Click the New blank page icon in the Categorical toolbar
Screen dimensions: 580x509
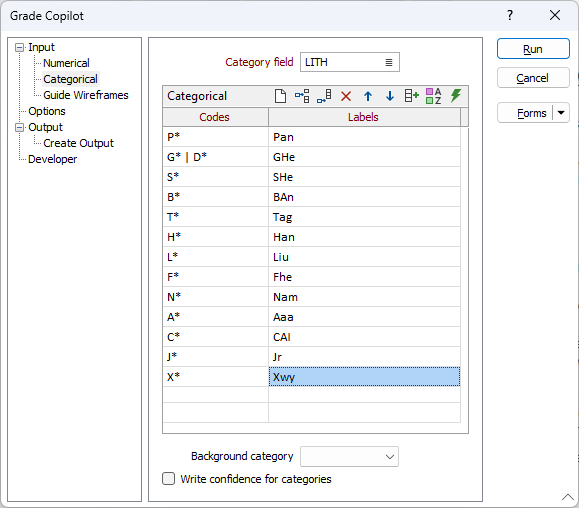tap(280, 96)
